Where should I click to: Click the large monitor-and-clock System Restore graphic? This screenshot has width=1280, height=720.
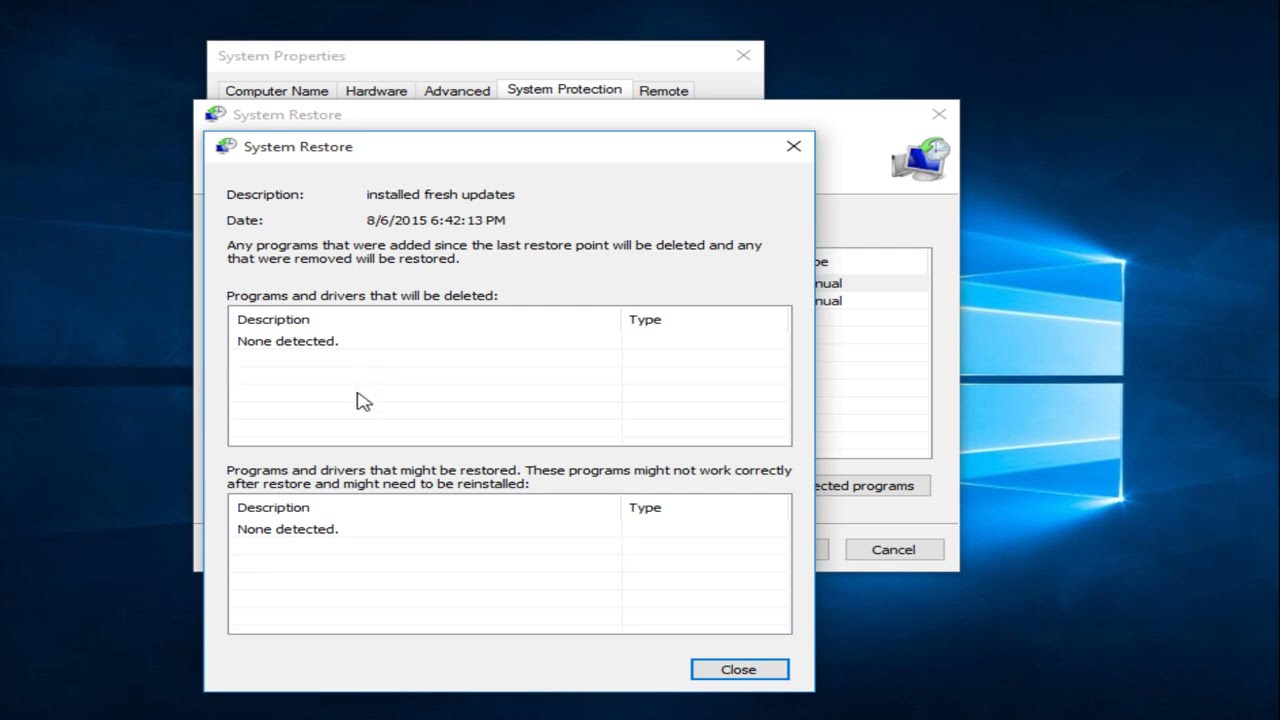(920, 159)
